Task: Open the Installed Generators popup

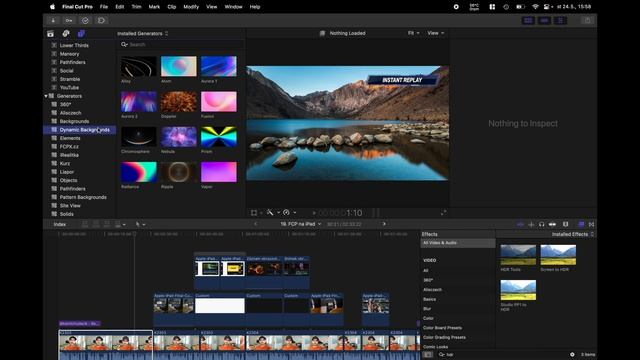Action: [x=142, y=33]
